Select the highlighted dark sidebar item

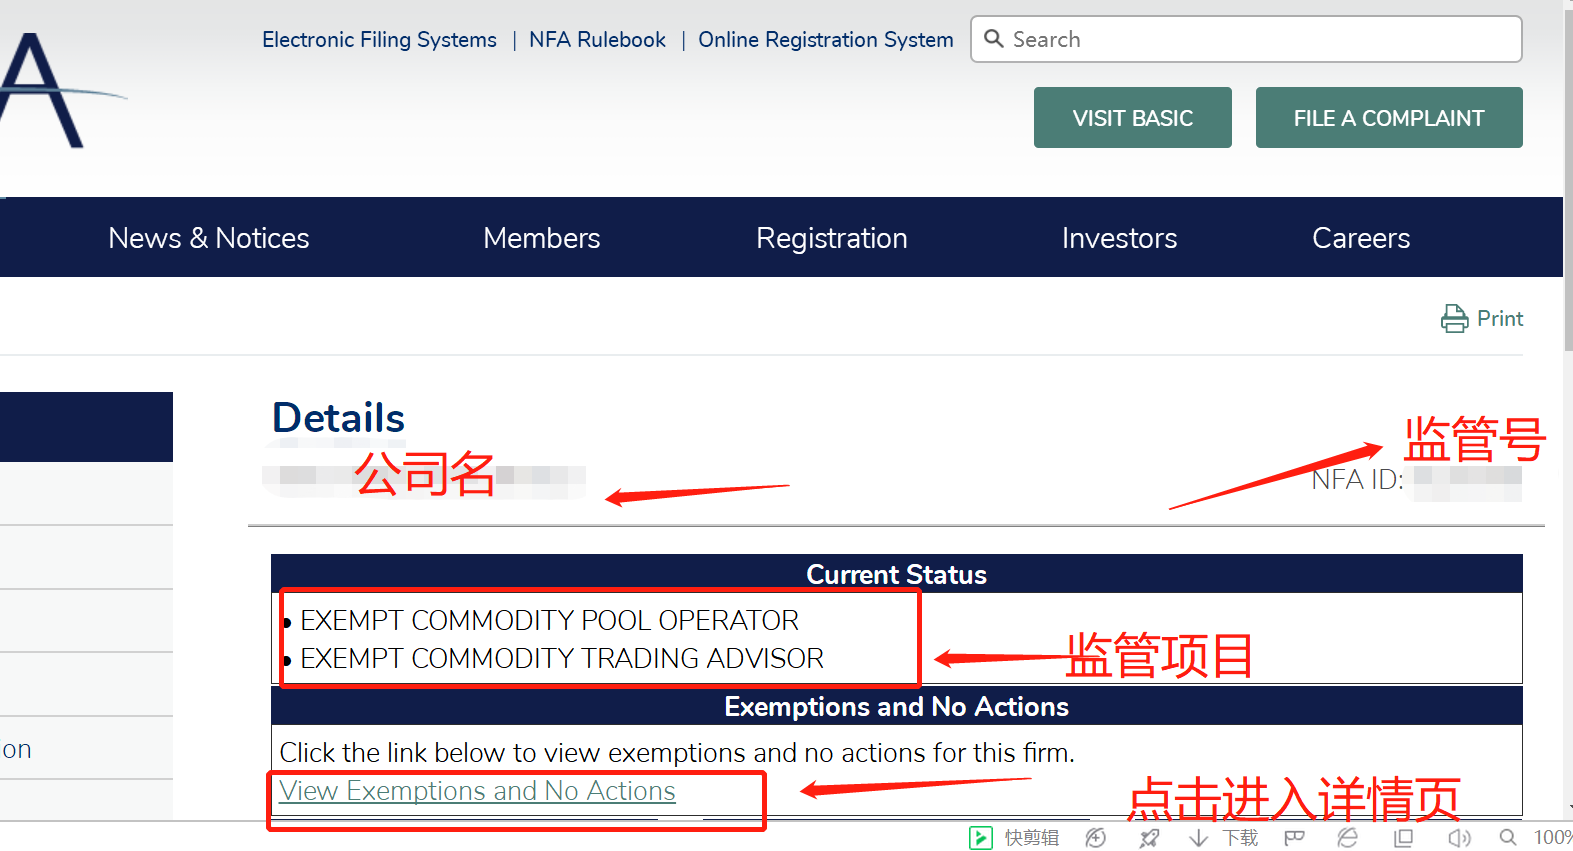click(86, 427)
